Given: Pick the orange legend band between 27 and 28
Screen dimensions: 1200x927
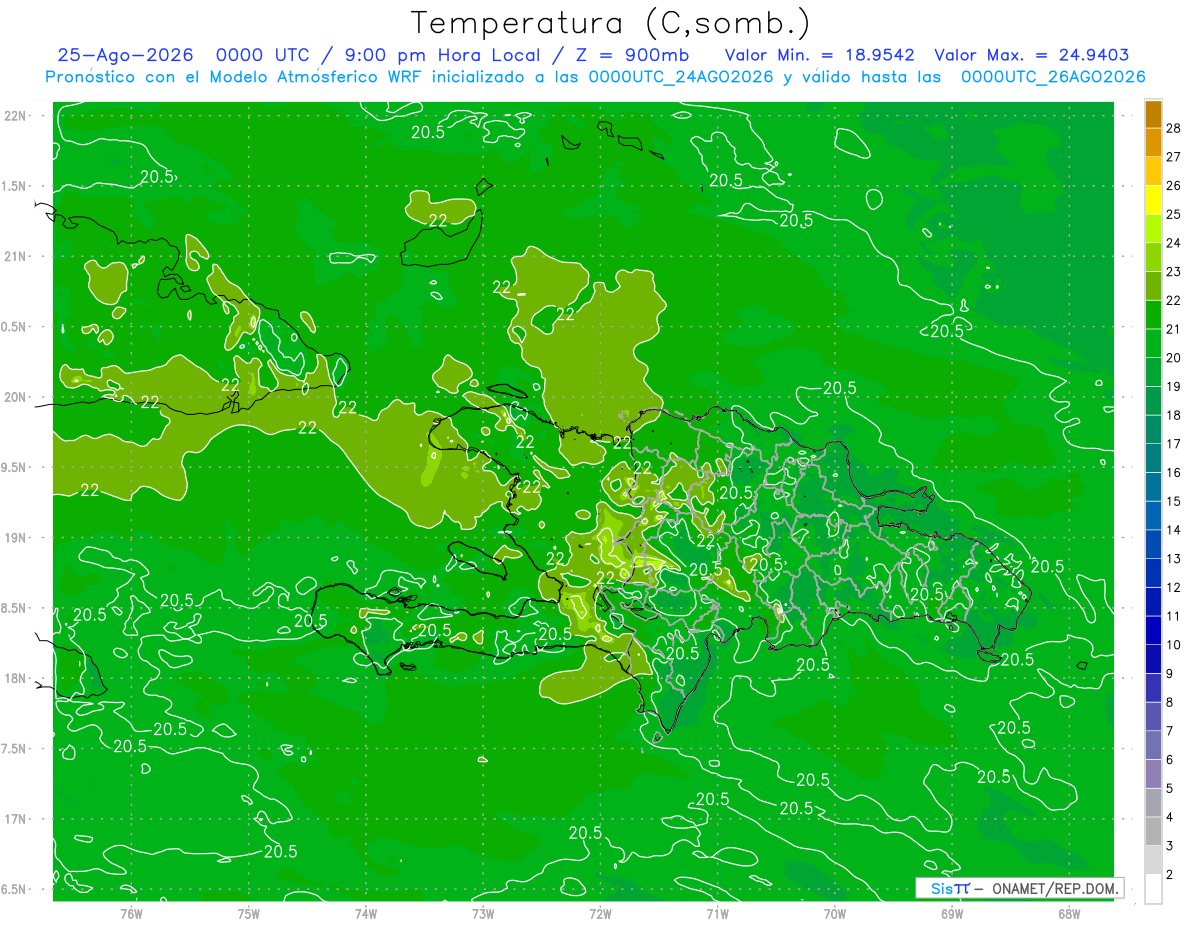Looking at the screenshot, I should pos(1153,142).
